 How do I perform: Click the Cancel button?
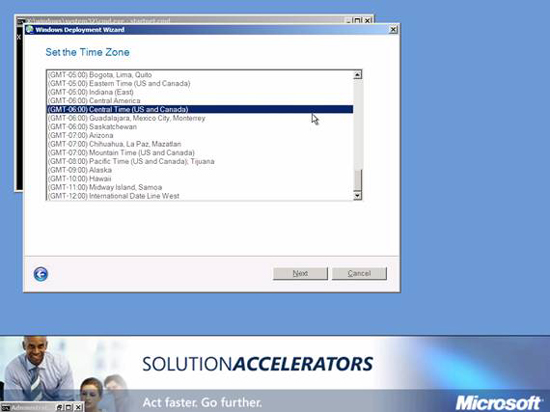[359, 273]
